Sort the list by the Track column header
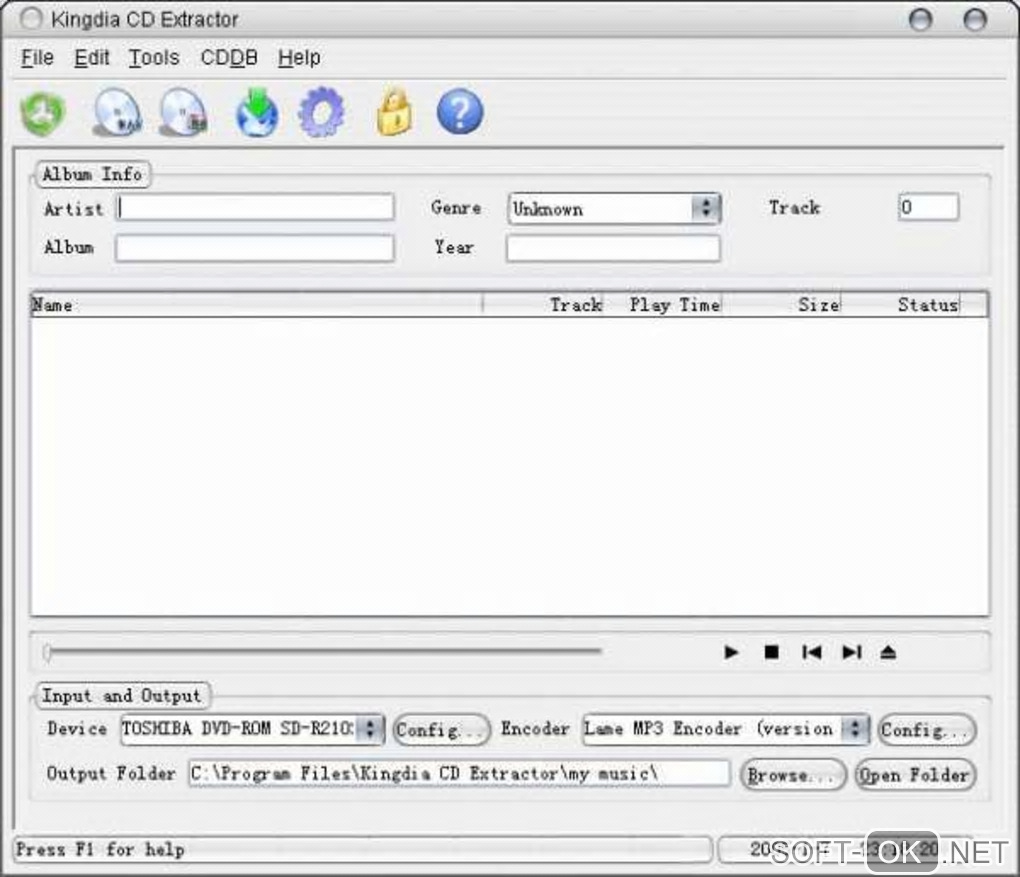Image resolution: width=1020 pixels, height=877 pixels. (x=544, y=304)
